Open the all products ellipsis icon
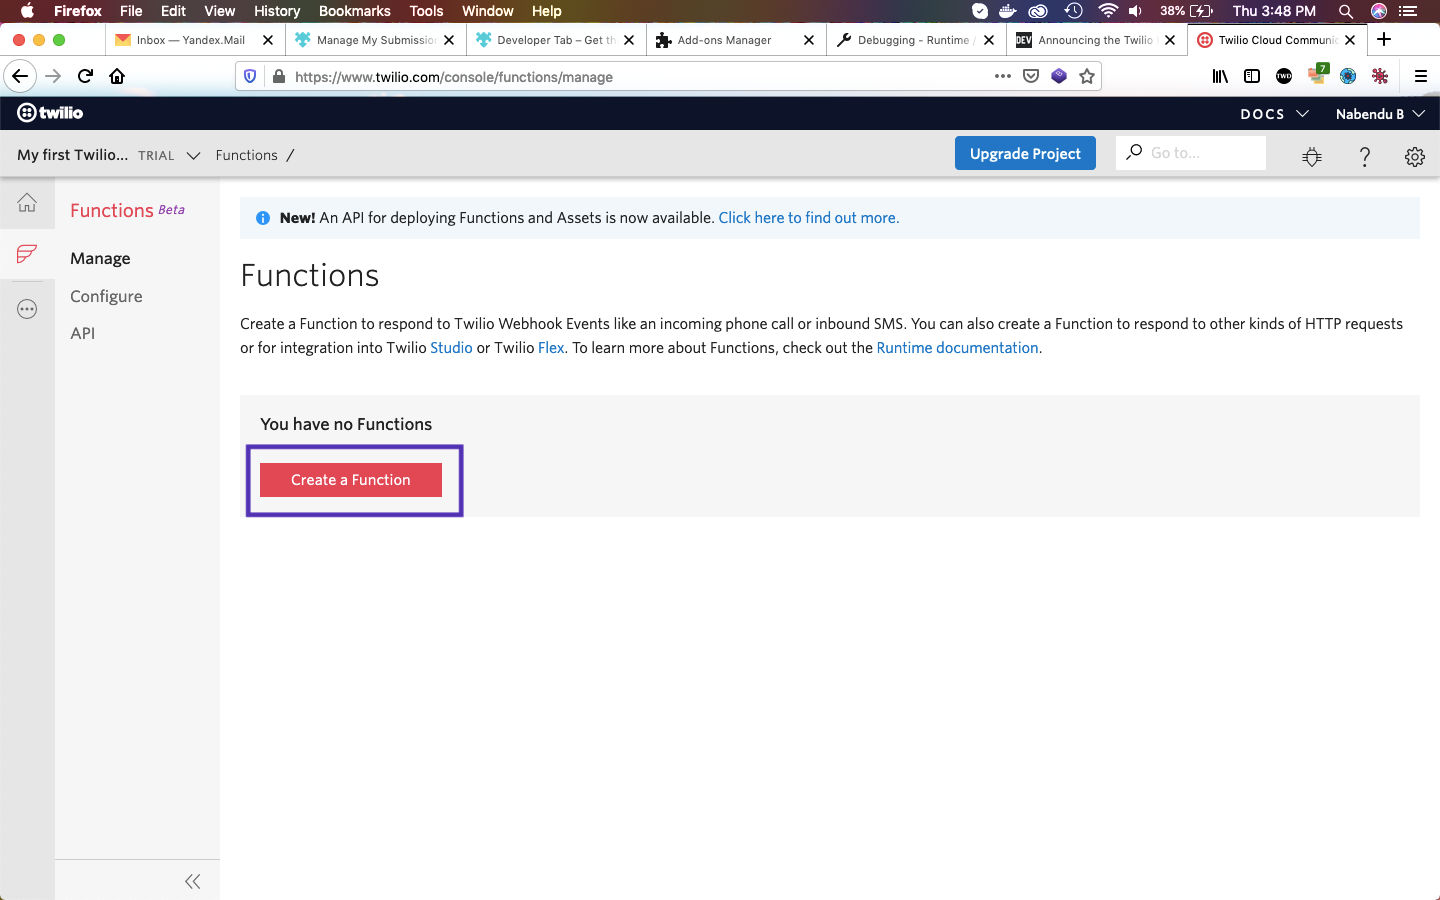 click(x=27, y=309)
